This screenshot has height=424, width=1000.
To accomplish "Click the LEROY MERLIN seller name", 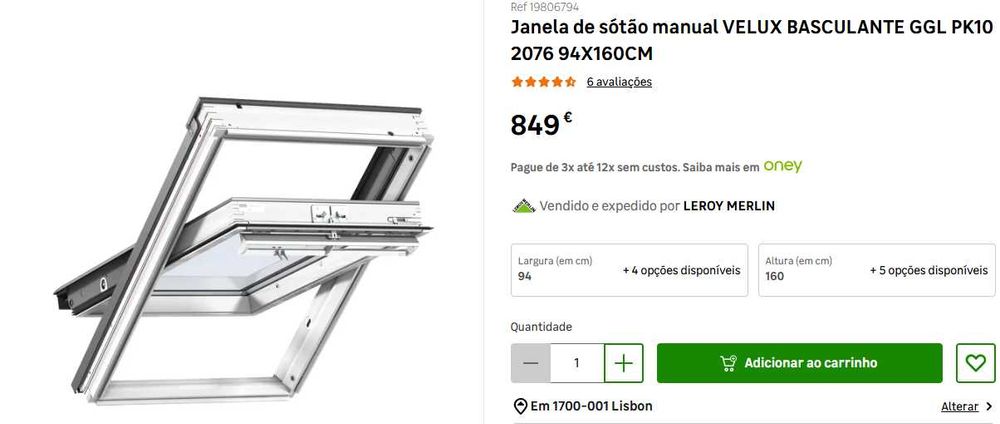I will pyautogui.click(x=729, y=206).
